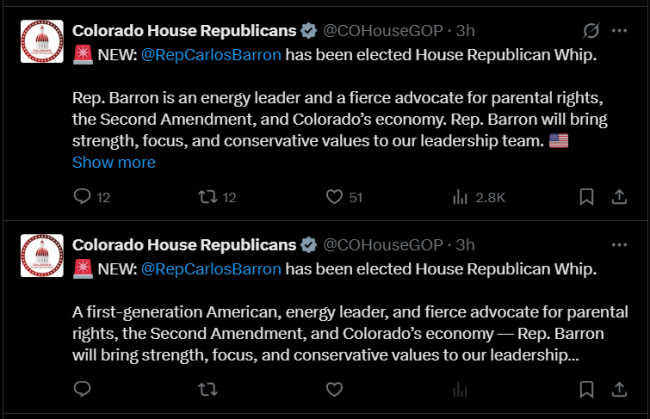Open the second tweet's more options menu

tap(620, 244)
